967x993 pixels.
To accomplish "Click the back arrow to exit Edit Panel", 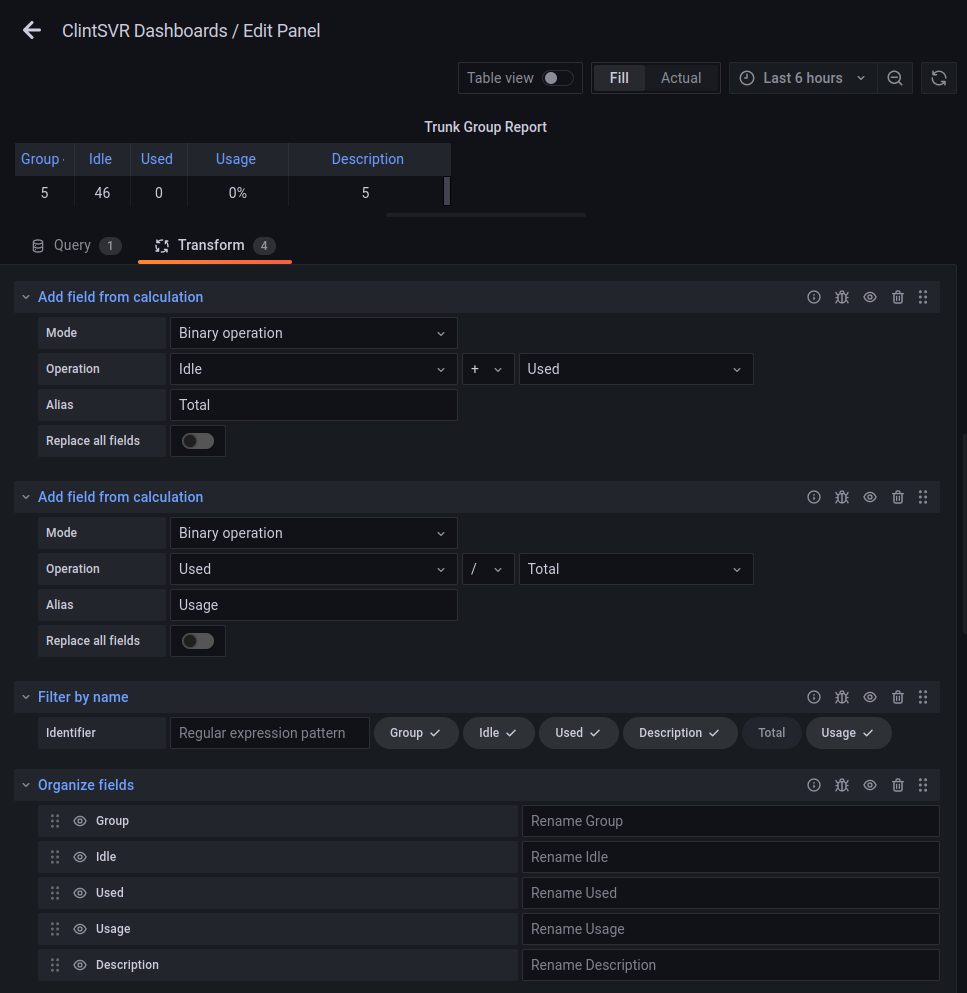I will pos(32,31).
